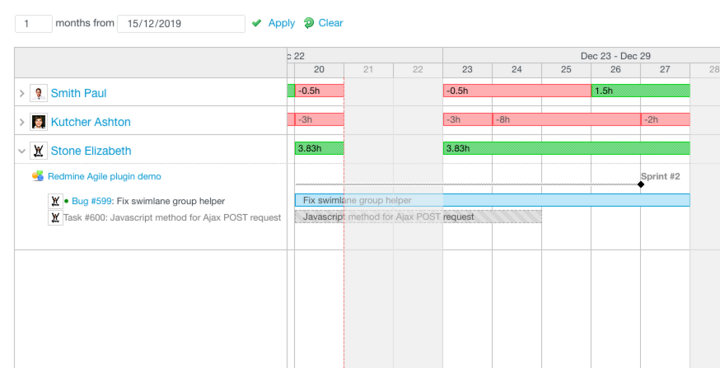Click the day 26 column header
Screen dimensions: 720x368
pyautogui.click(x=616, y=70)
